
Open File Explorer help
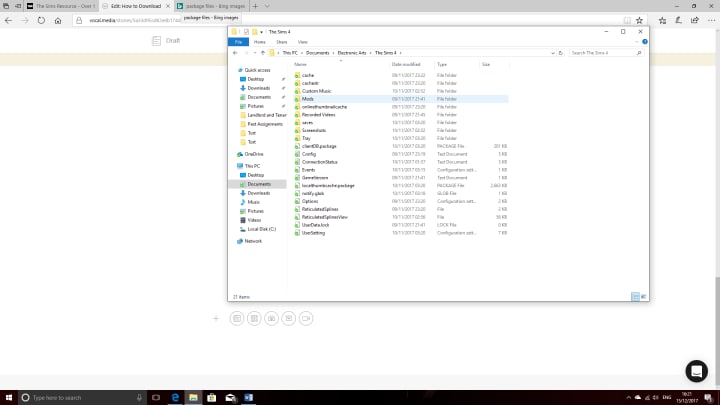(645, 42)
